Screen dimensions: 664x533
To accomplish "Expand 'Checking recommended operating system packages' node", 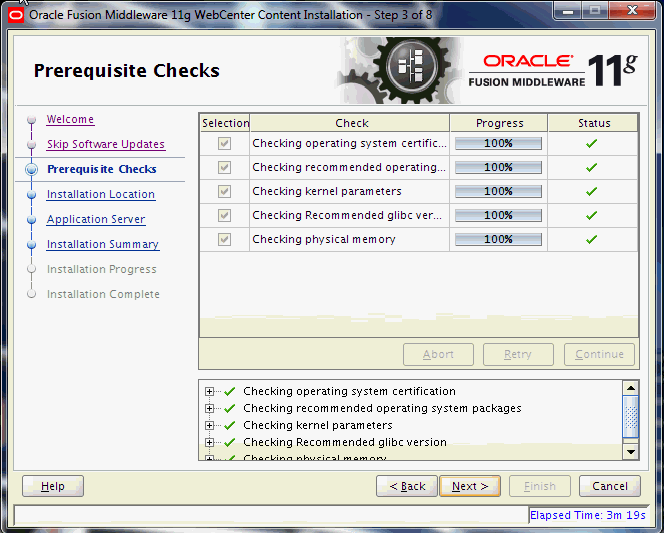I will point(209,408).
